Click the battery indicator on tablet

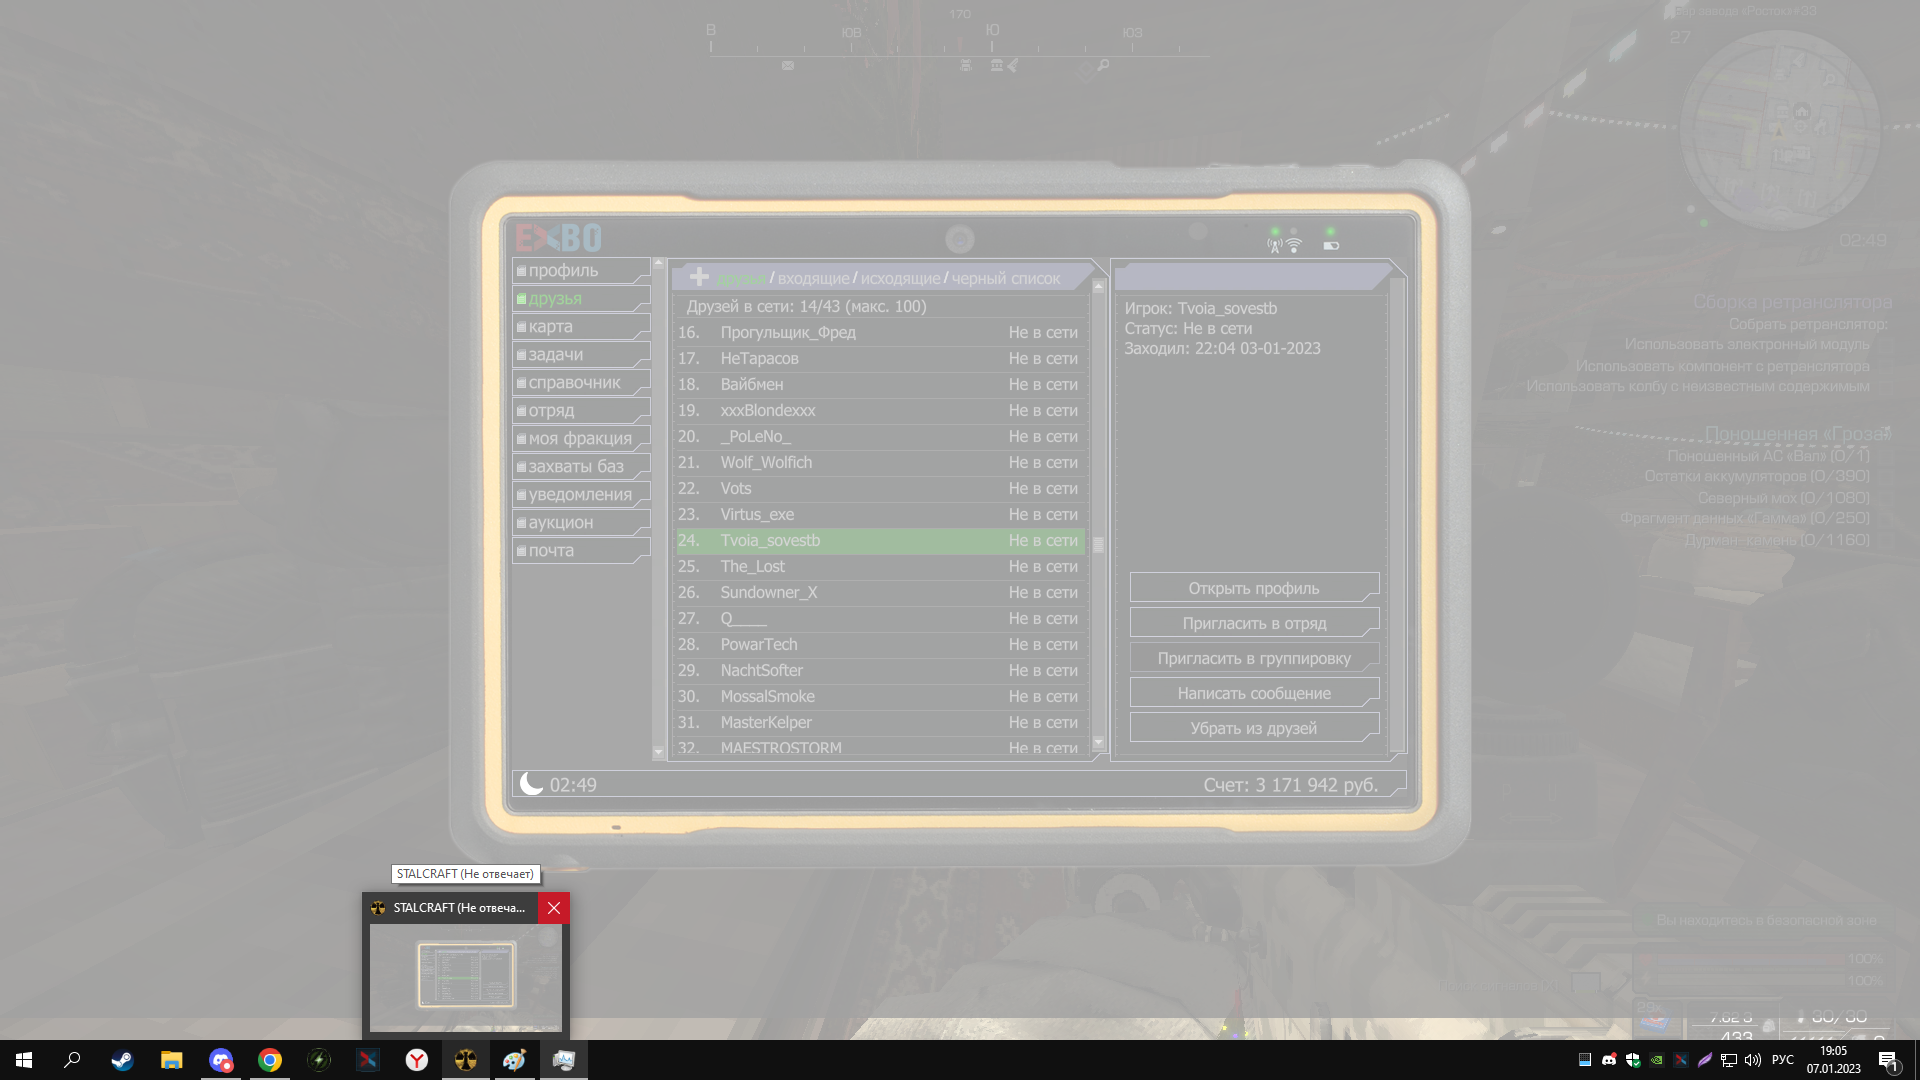1331,245
